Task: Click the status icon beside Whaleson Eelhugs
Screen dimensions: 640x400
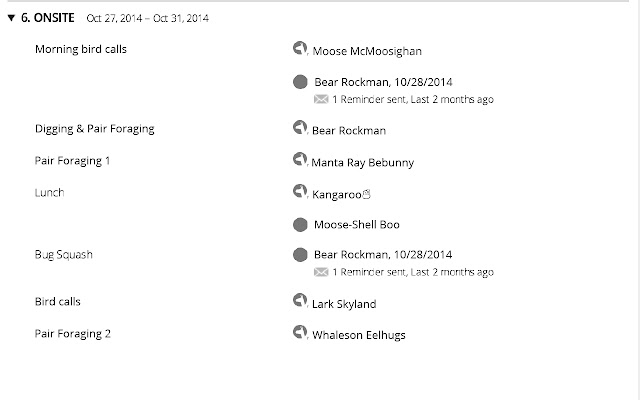Action: [300, 332]
